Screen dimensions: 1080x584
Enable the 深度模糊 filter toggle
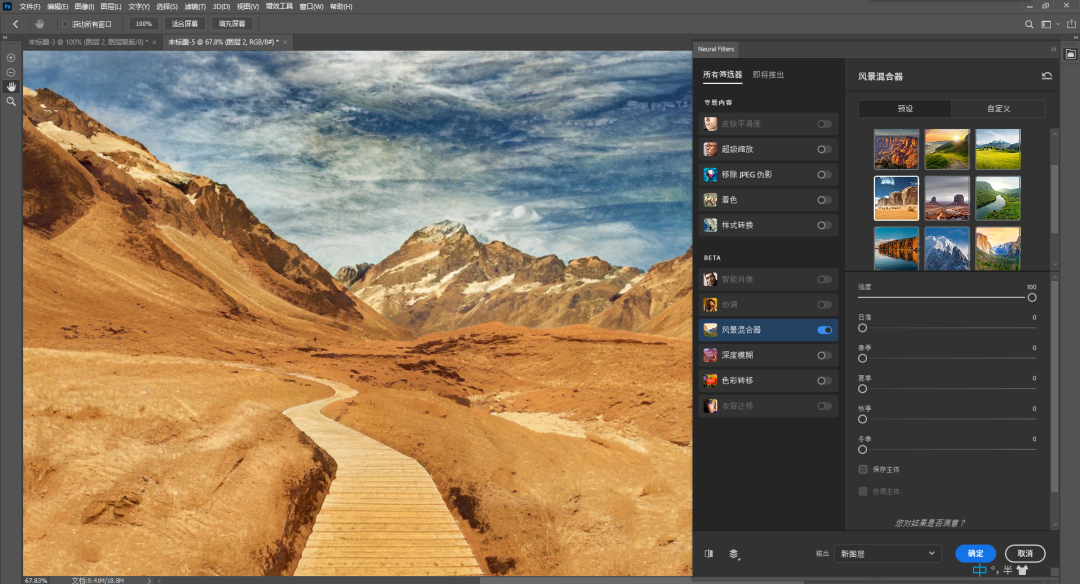click(x=824, y=355)
